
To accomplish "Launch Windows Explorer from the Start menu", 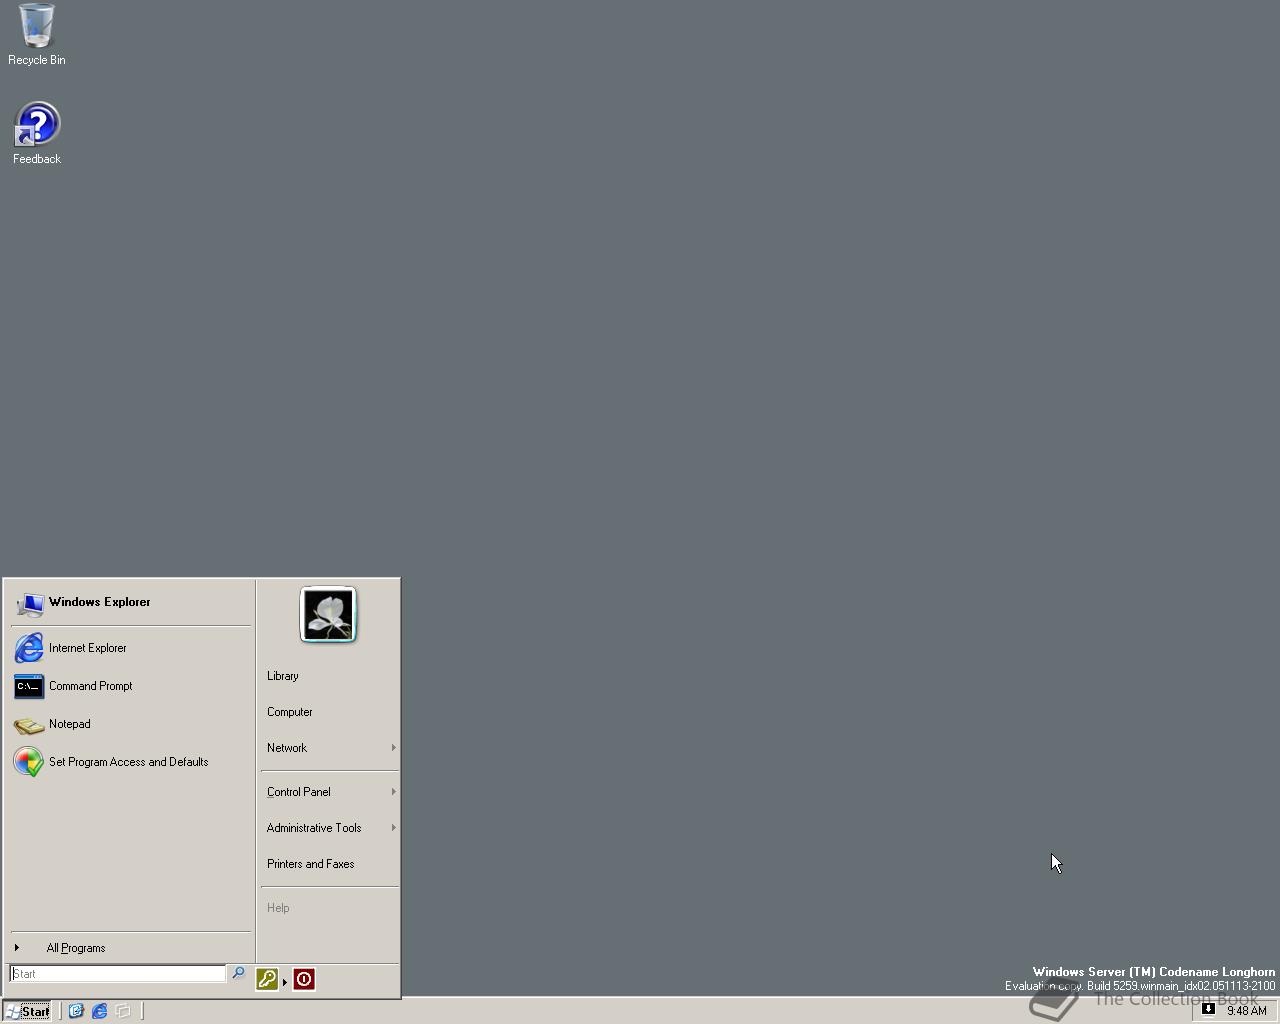I will [x=130, y=602].
